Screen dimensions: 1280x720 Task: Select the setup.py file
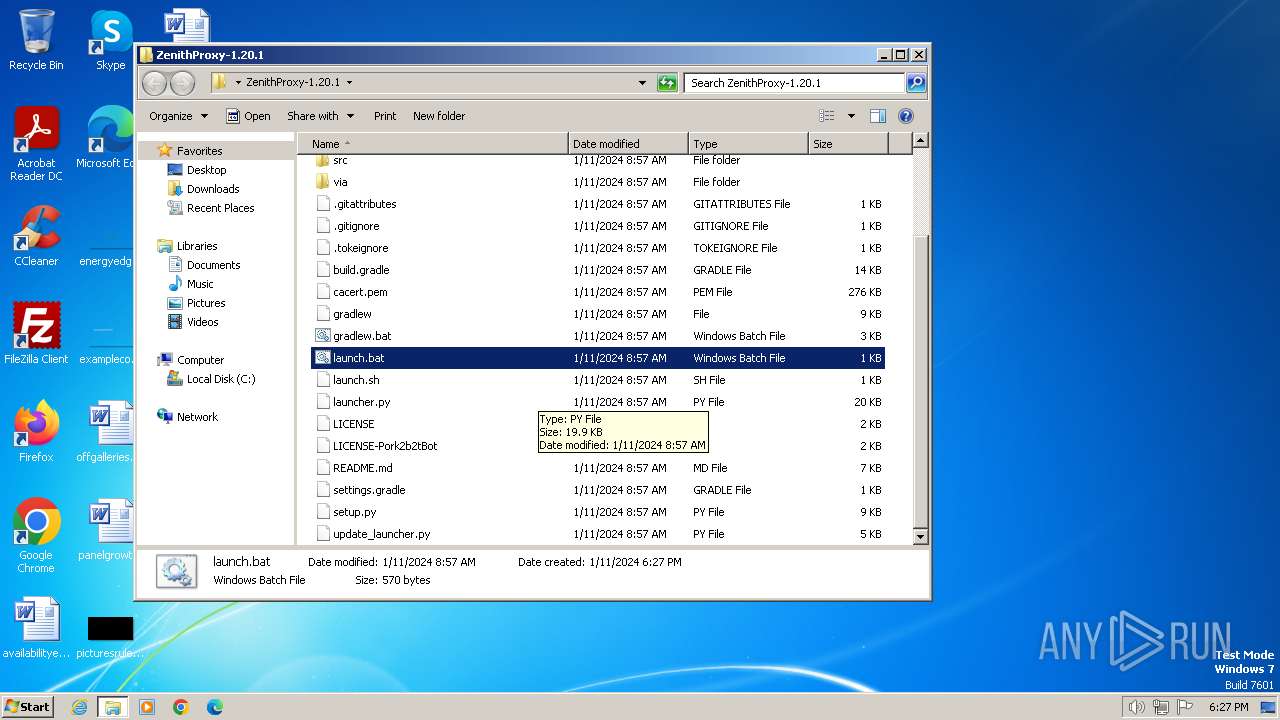(598, 512)
